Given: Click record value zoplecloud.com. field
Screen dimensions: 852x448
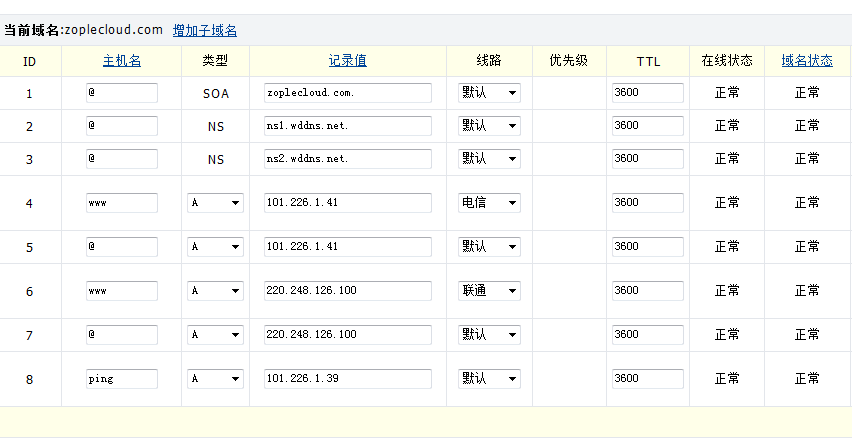Looking at the screenshot, I should [347, 93].
